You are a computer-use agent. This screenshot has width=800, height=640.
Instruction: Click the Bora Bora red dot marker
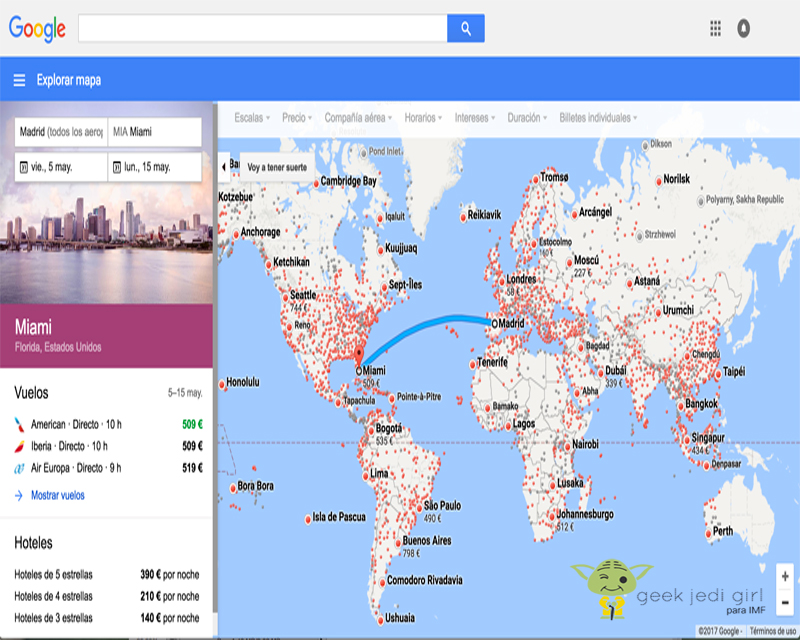(x=233, y=488)
